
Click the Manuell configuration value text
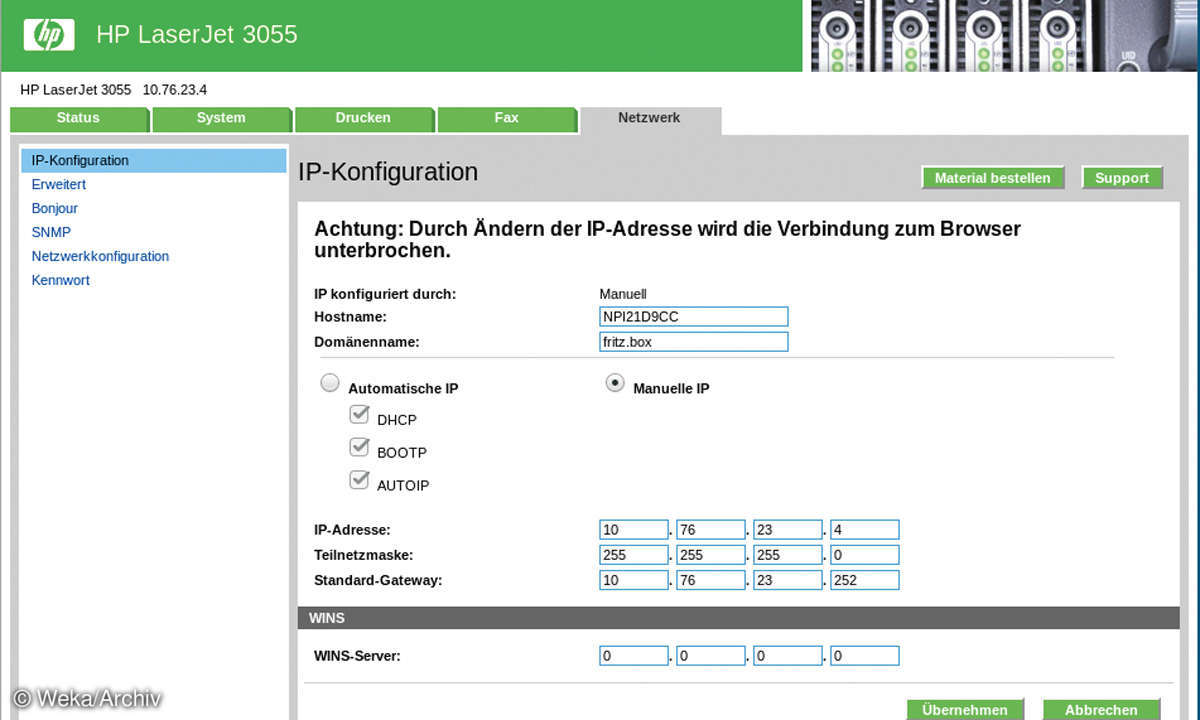623,294
